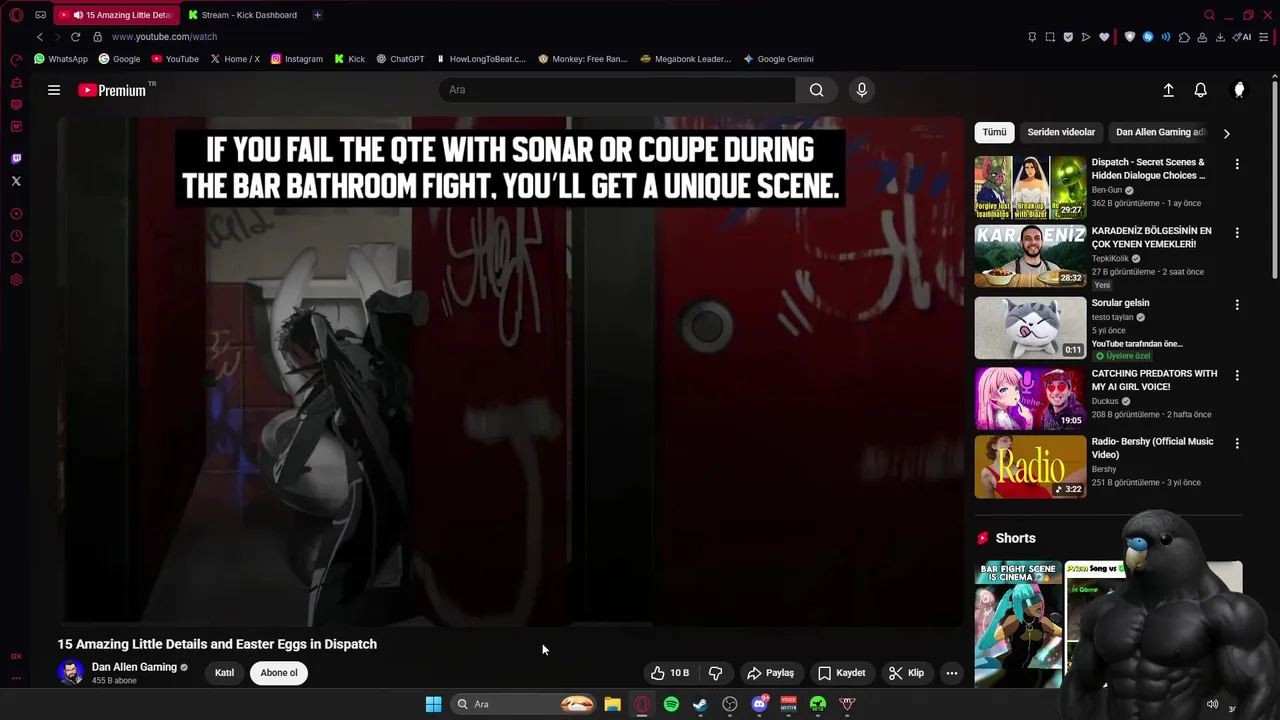This screenshot has height=720, width=1280.
Task: Open the Google Gemini bookmark
Action: point(778,59)
